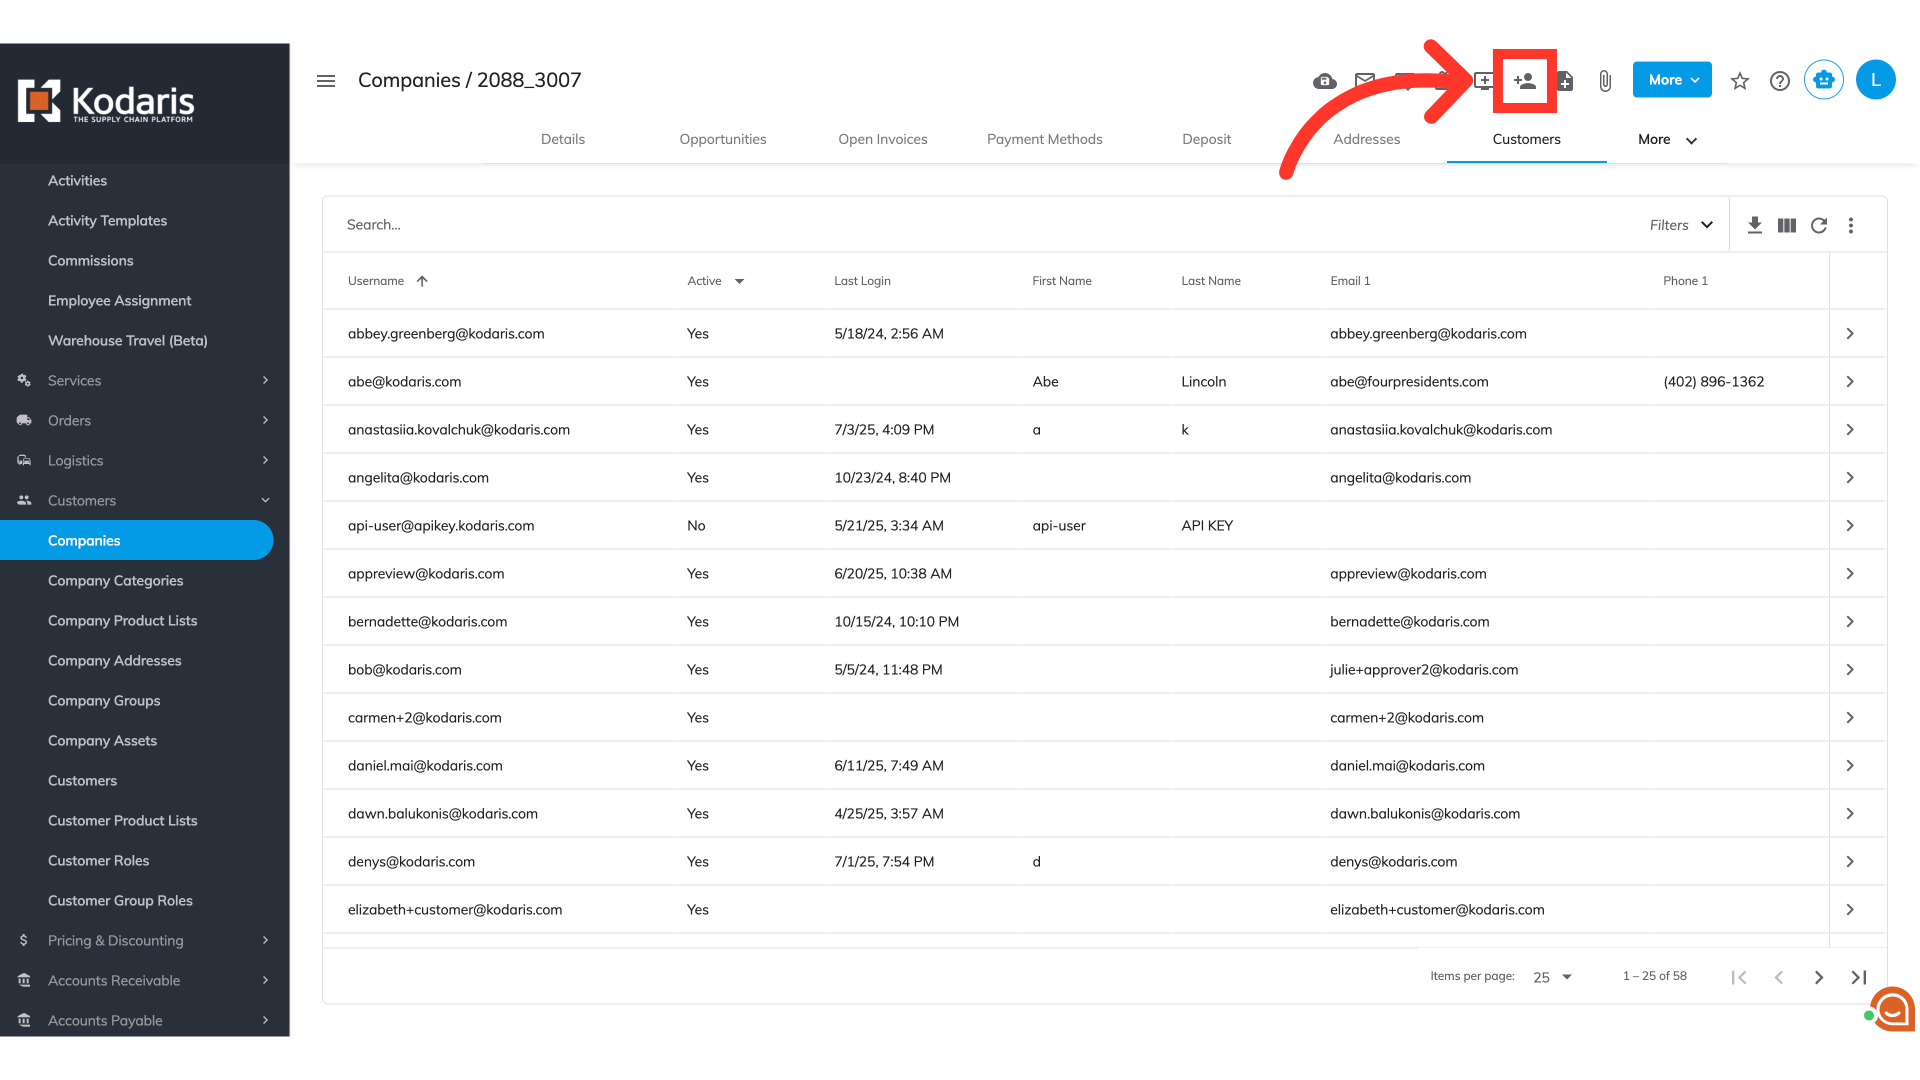1920x1080 pixels.
Task: Open the help question mark icon
Action: 1780,81
